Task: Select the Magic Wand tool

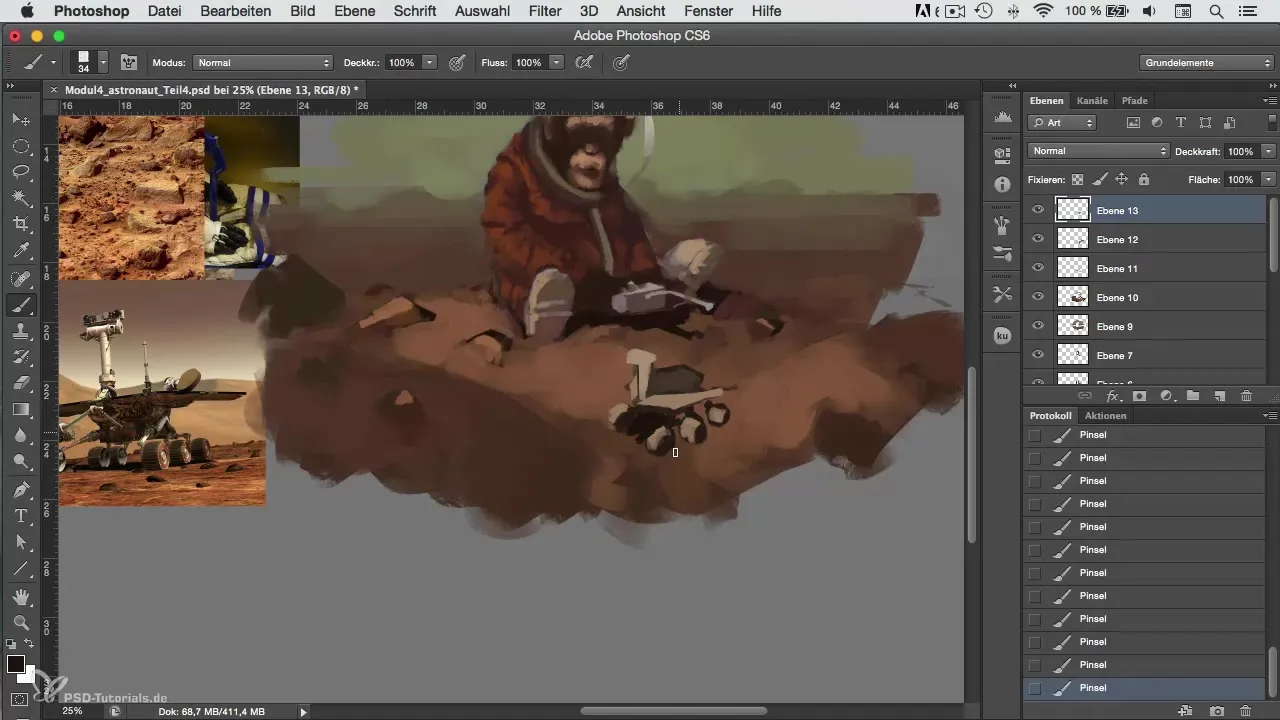Action: pyautogui.click(x=20, y=198)
